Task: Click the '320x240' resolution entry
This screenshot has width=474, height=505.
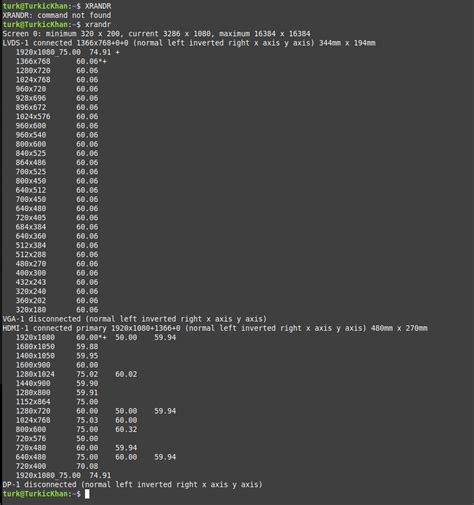Action: [x=31, y=291]
